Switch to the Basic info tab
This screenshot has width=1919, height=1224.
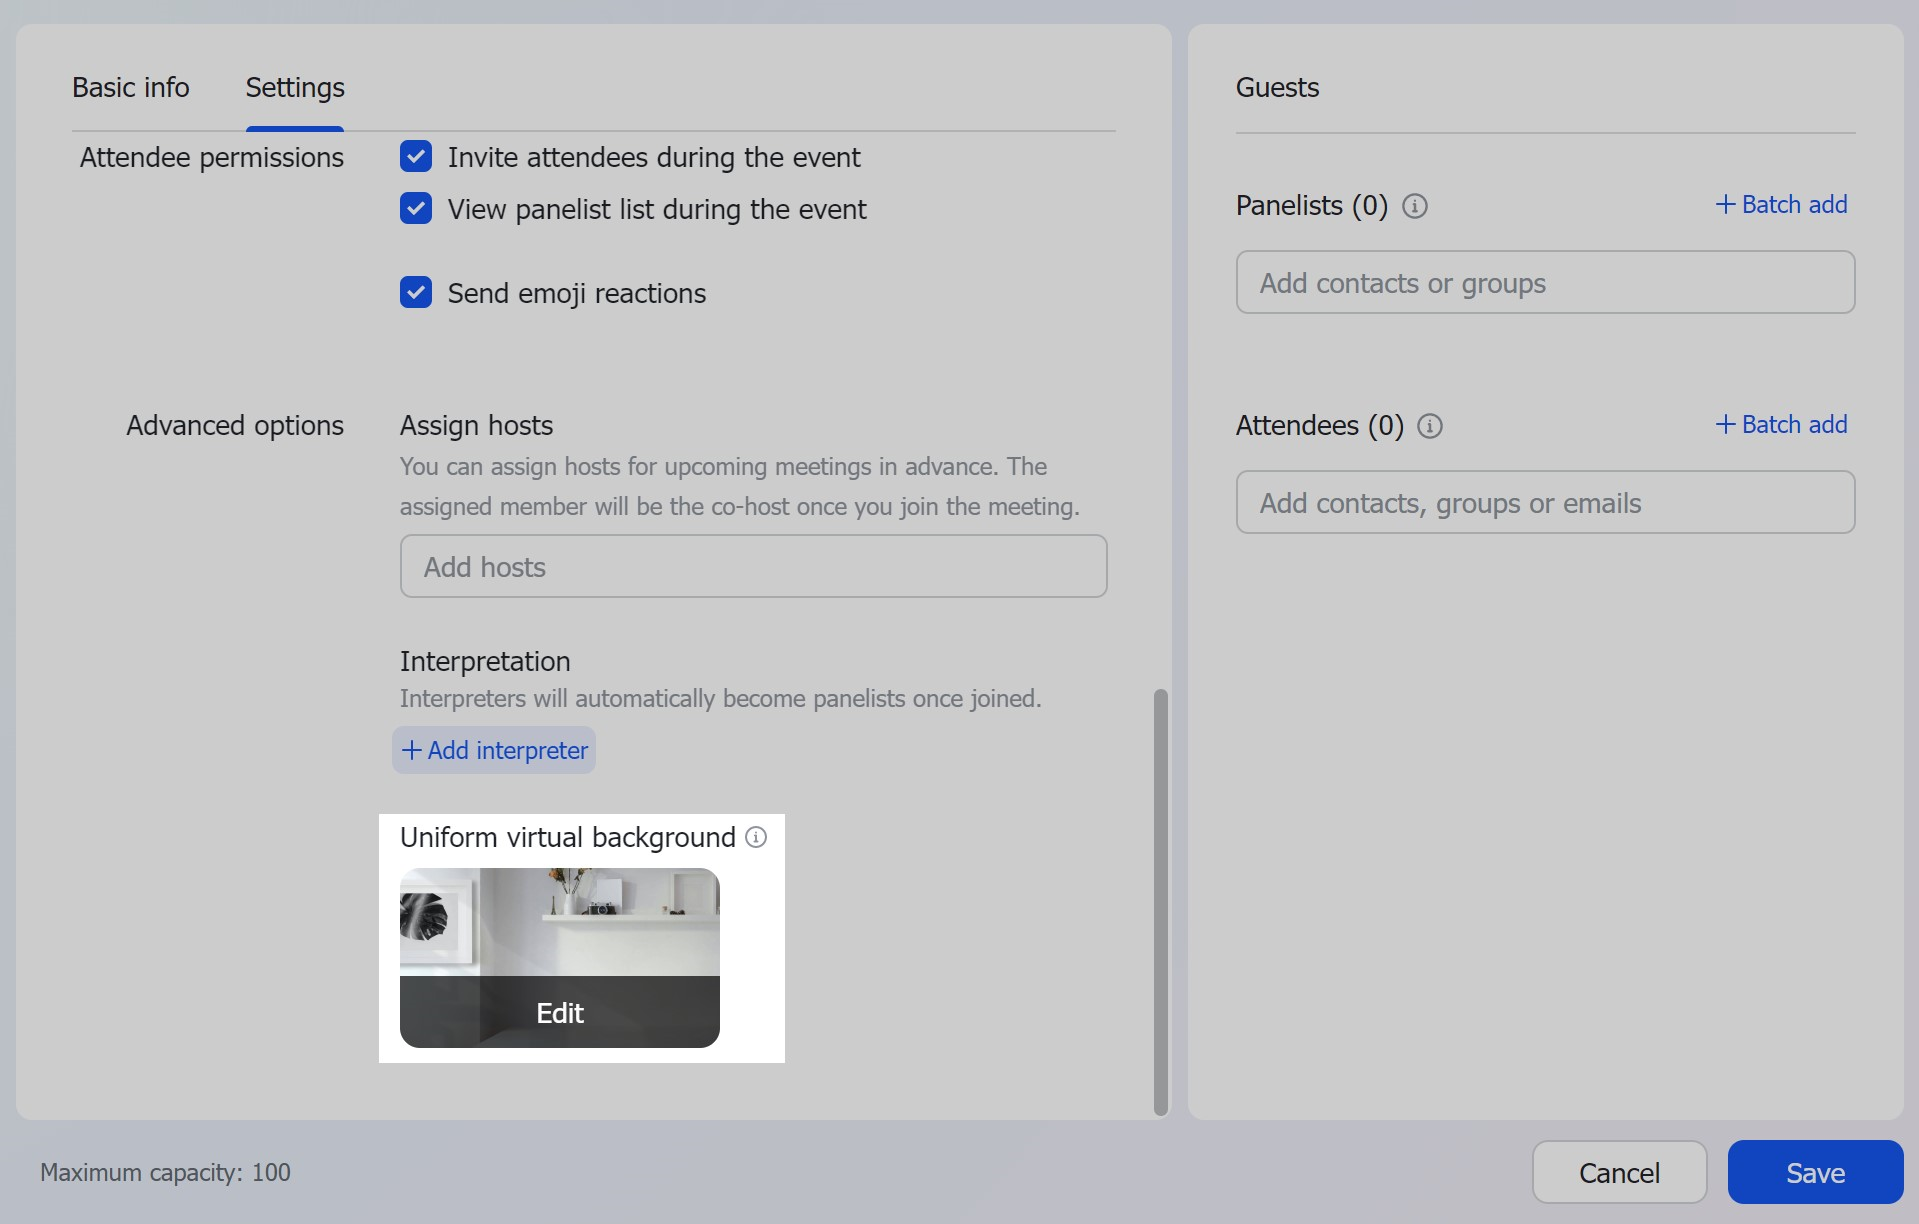point(130,88)
